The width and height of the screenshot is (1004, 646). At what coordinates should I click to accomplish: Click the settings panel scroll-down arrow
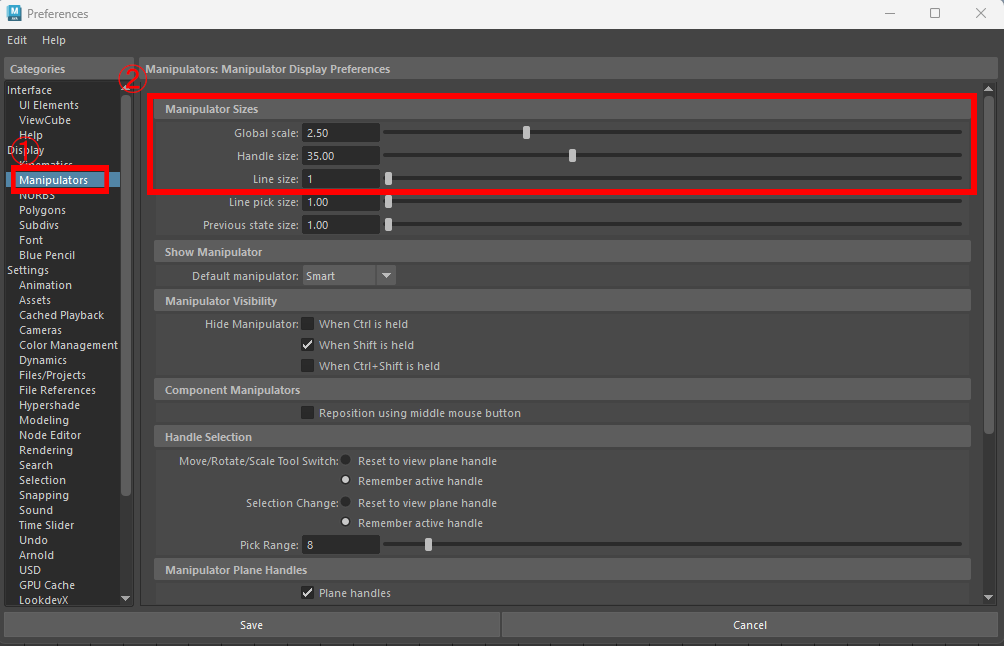(x=988, y=597)
